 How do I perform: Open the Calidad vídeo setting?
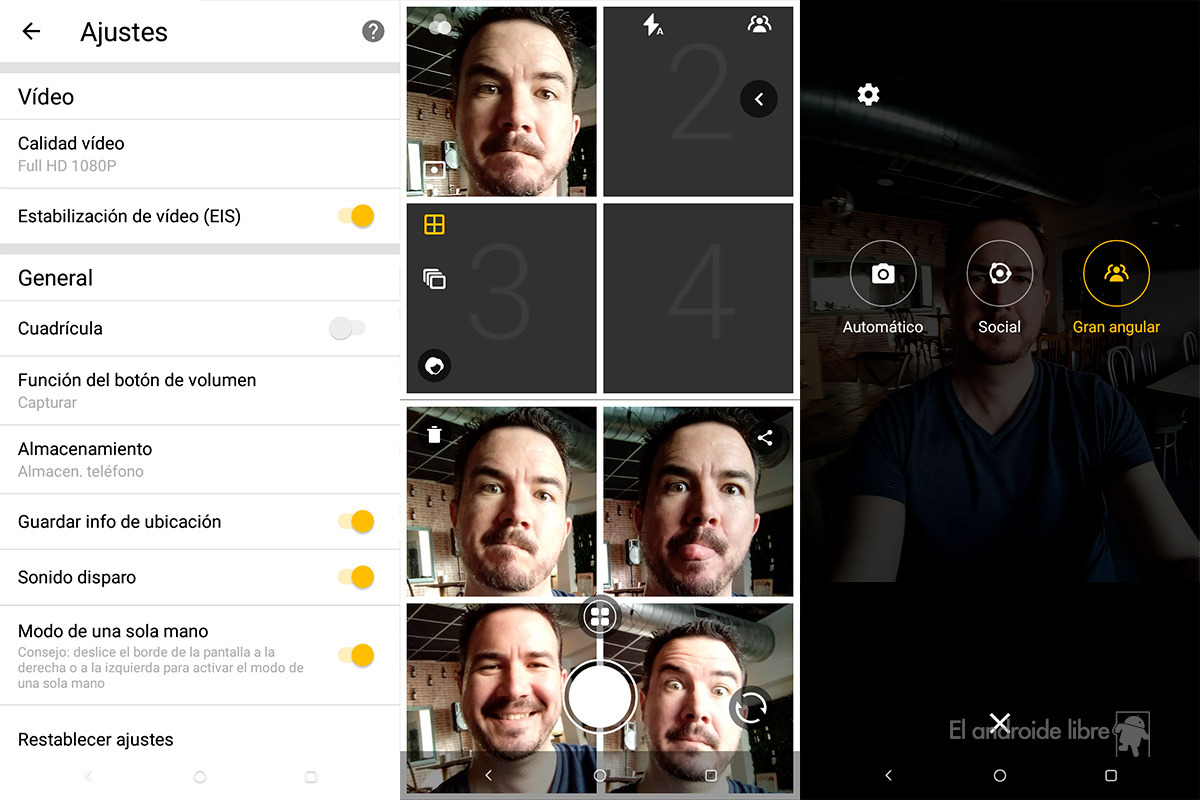pyautogui.click(x=200, y=154)
